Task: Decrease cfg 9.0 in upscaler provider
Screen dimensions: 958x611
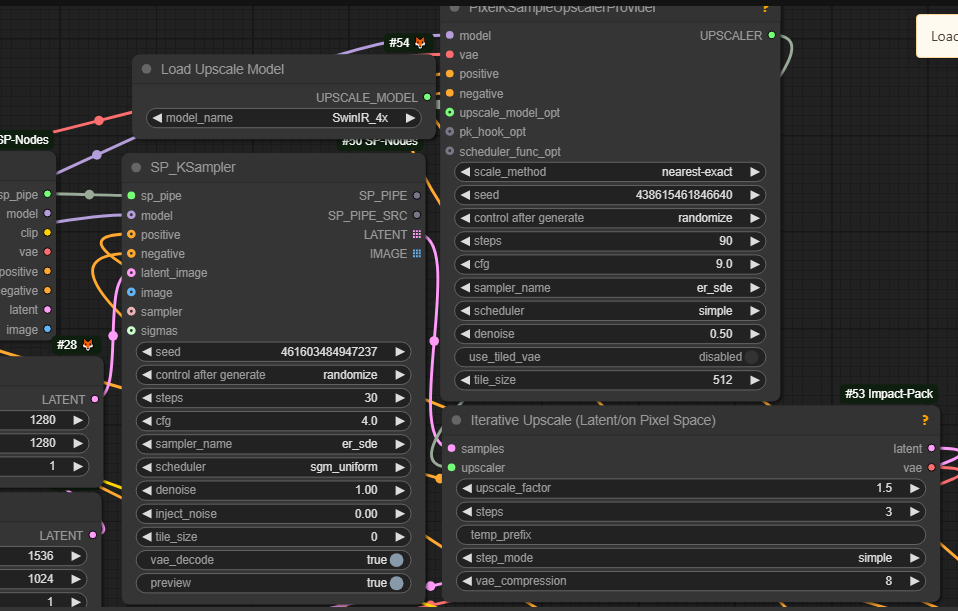Action: point(466,264)
